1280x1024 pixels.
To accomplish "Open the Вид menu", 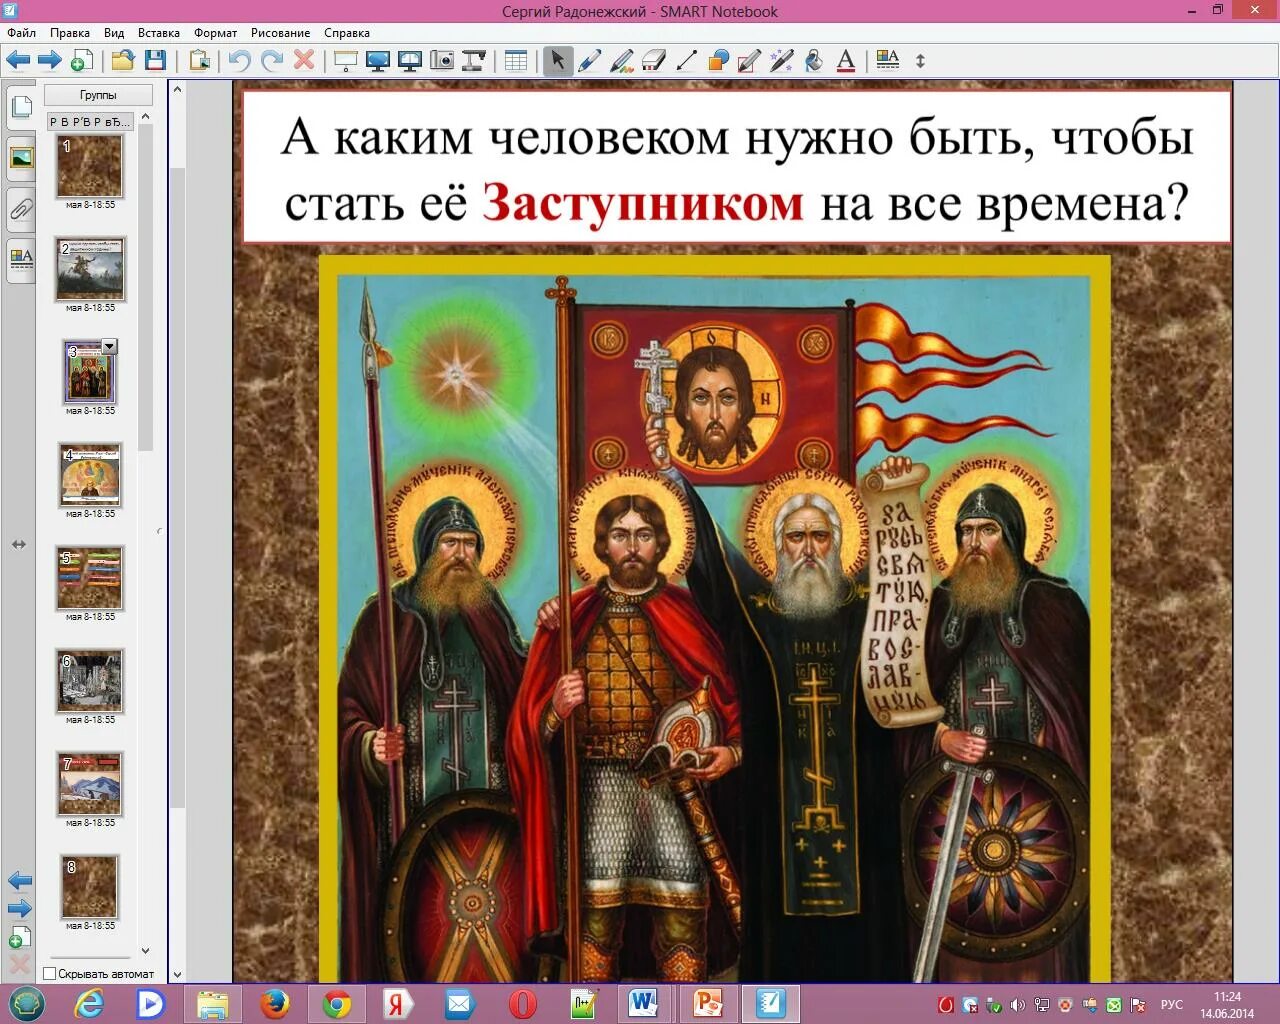I will coord(114,33).
